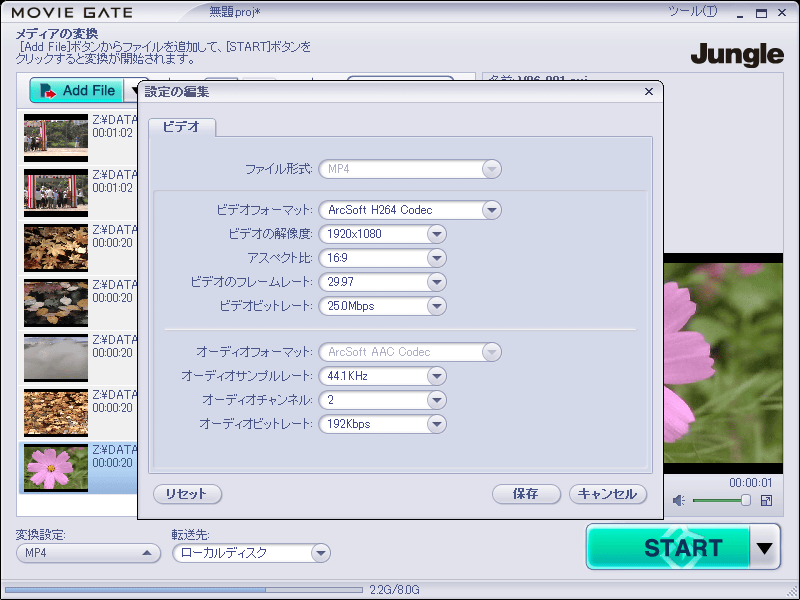Expand the 転送先 ローカルディスク dropdown
The height and width of the screenshot is (600, 800).
[x=252, y=553]
